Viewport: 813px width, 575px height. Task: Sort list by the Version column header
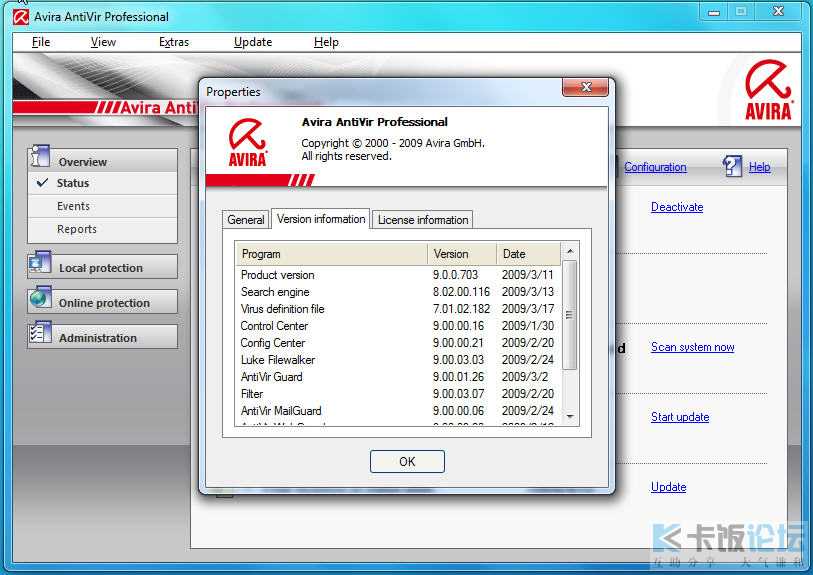click(x=462, y=254)
